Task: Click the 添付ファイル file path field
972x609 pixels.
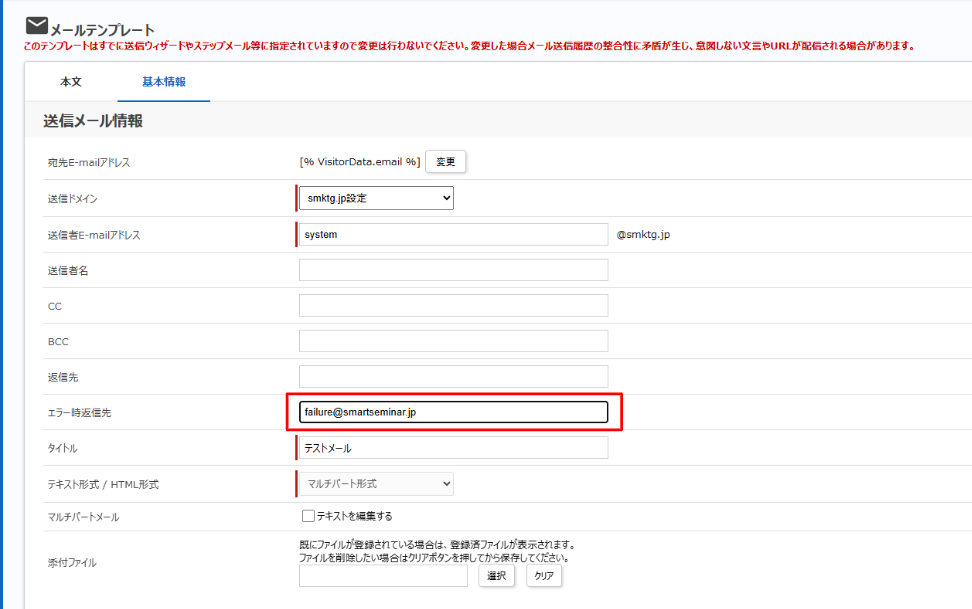Action: [383, 576]
